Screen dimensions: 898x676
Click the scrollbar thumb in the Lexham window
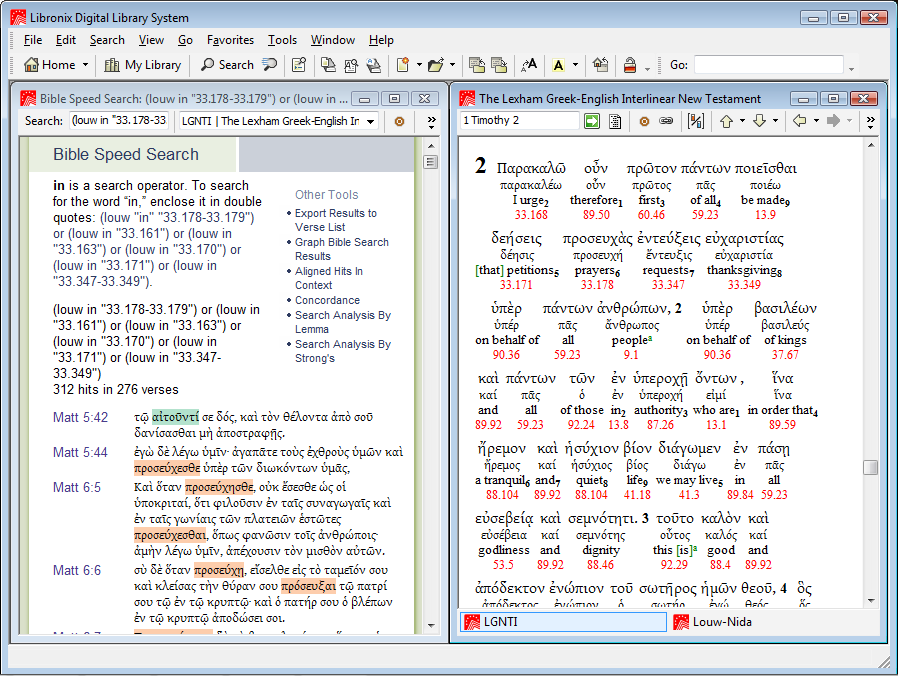871,467
